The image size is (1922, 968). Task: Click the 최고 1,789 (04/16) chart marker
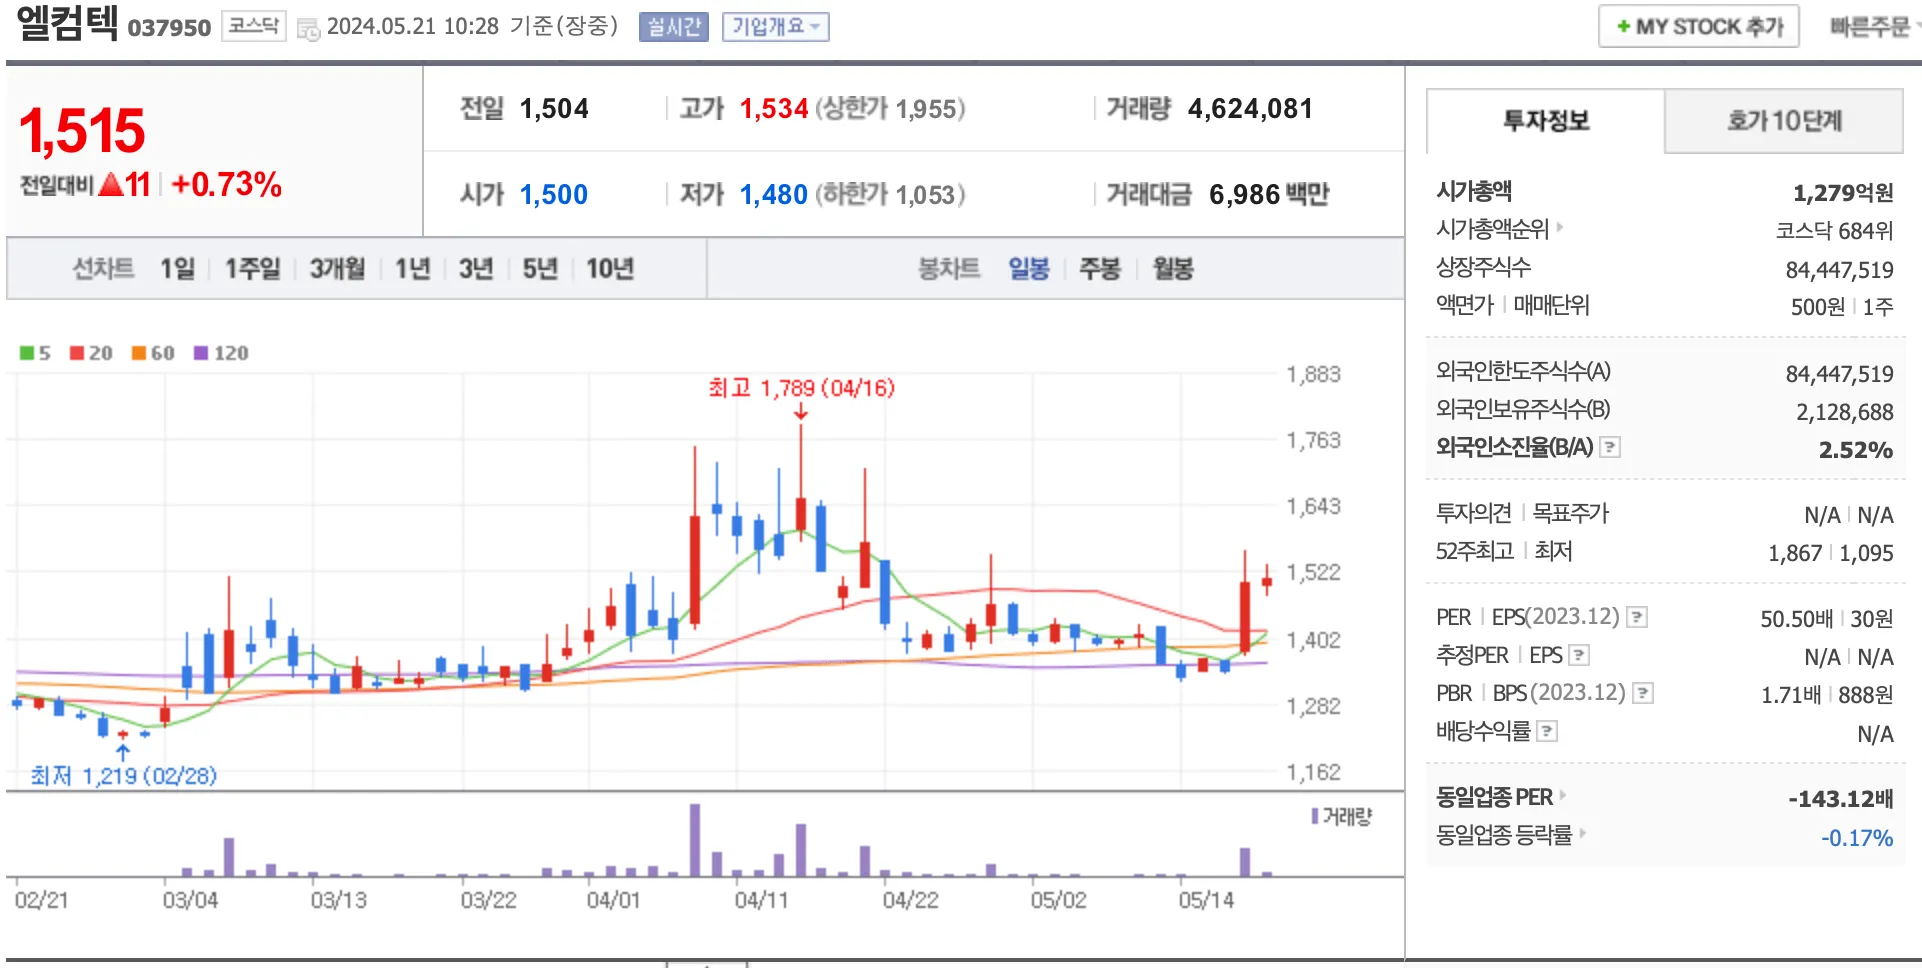coord(802,388)
